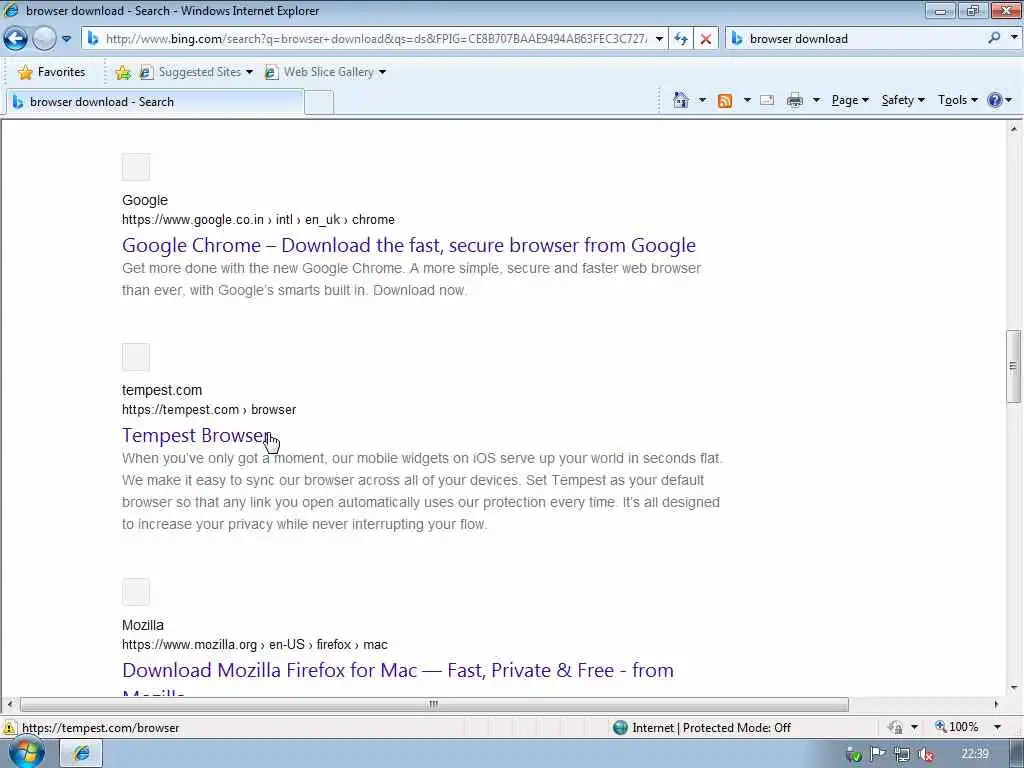This screenshot has height=768, width=1024.
Task: Open the Safety menu
Action: (x=903, y=100)
